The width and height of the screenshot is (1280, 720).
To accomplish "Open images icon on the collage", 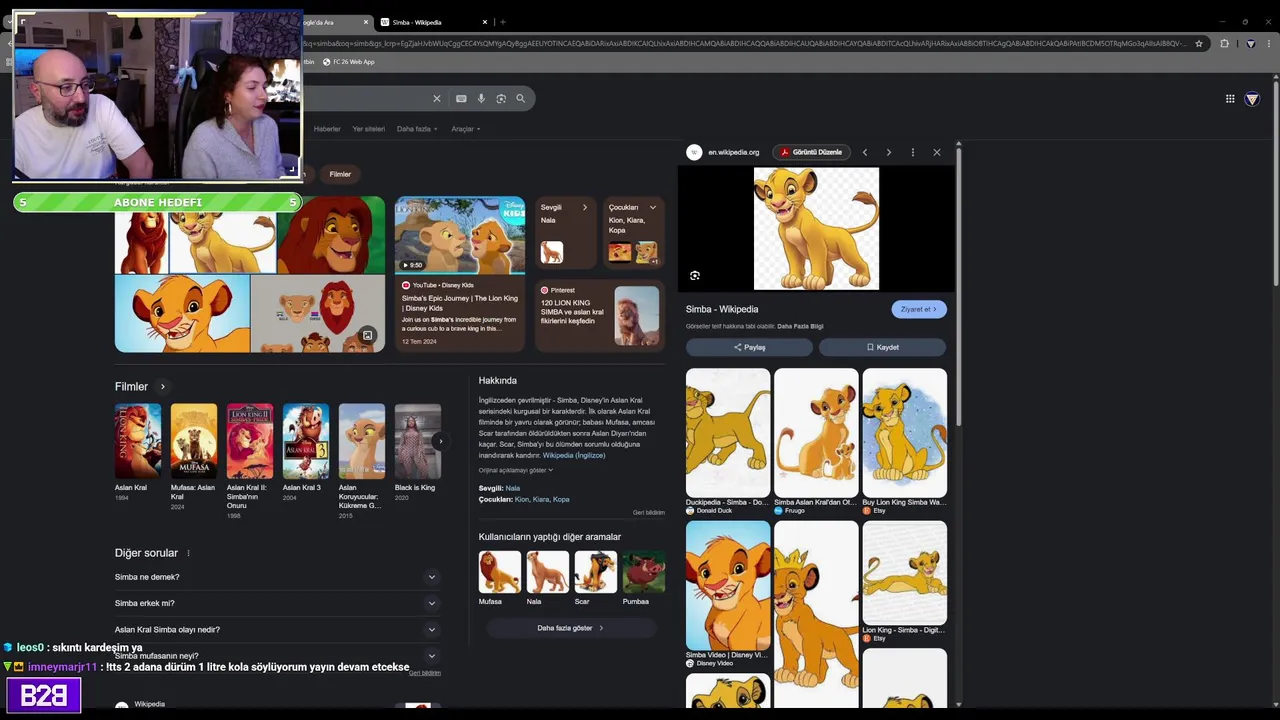I will coord(367,335).
